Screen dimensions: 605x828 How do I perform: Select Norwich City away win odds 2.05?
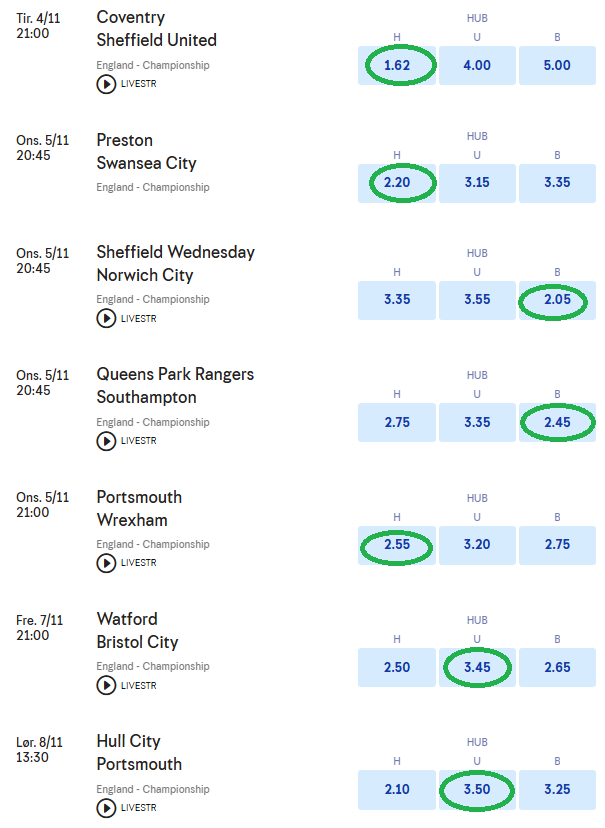(557, 300)
